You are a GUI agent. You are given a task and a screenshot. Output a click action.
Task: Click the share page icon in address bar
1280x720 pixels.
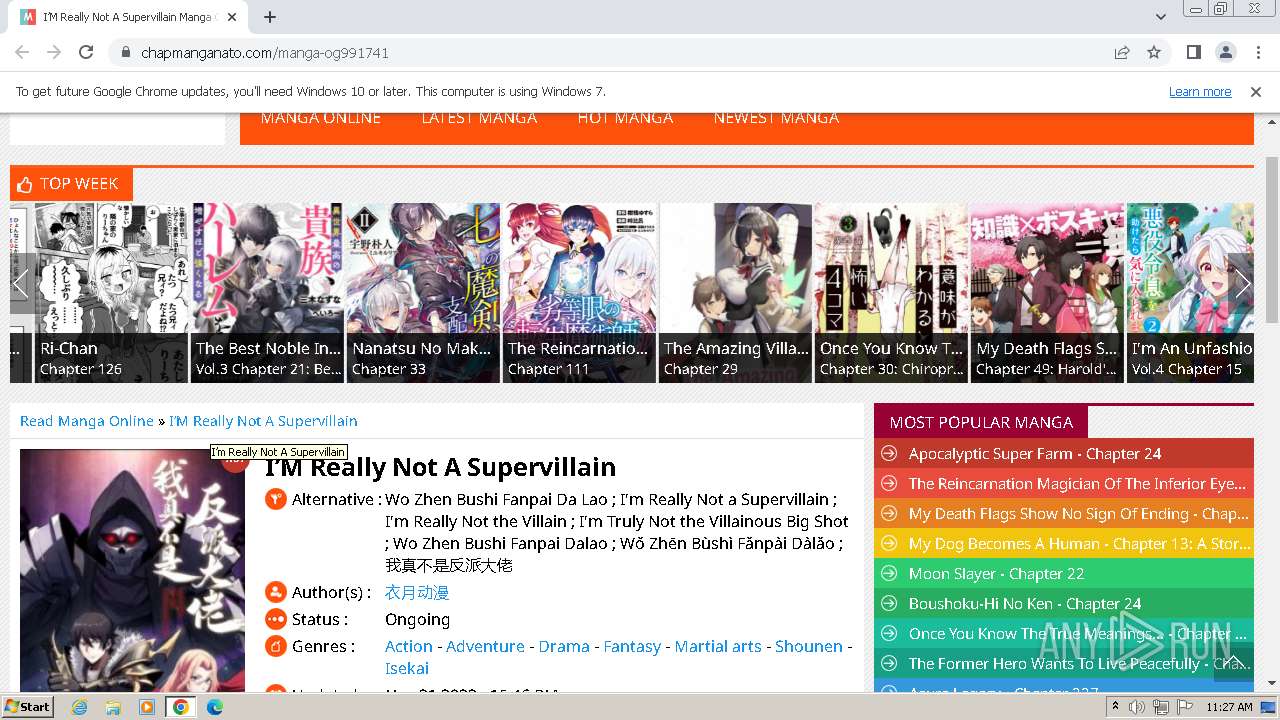(1122, 52)
